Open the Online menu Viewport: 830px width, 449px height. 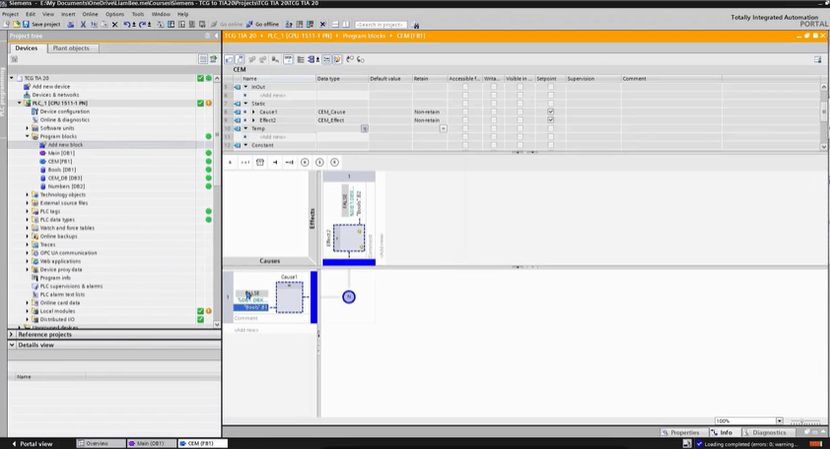point(90,14)
